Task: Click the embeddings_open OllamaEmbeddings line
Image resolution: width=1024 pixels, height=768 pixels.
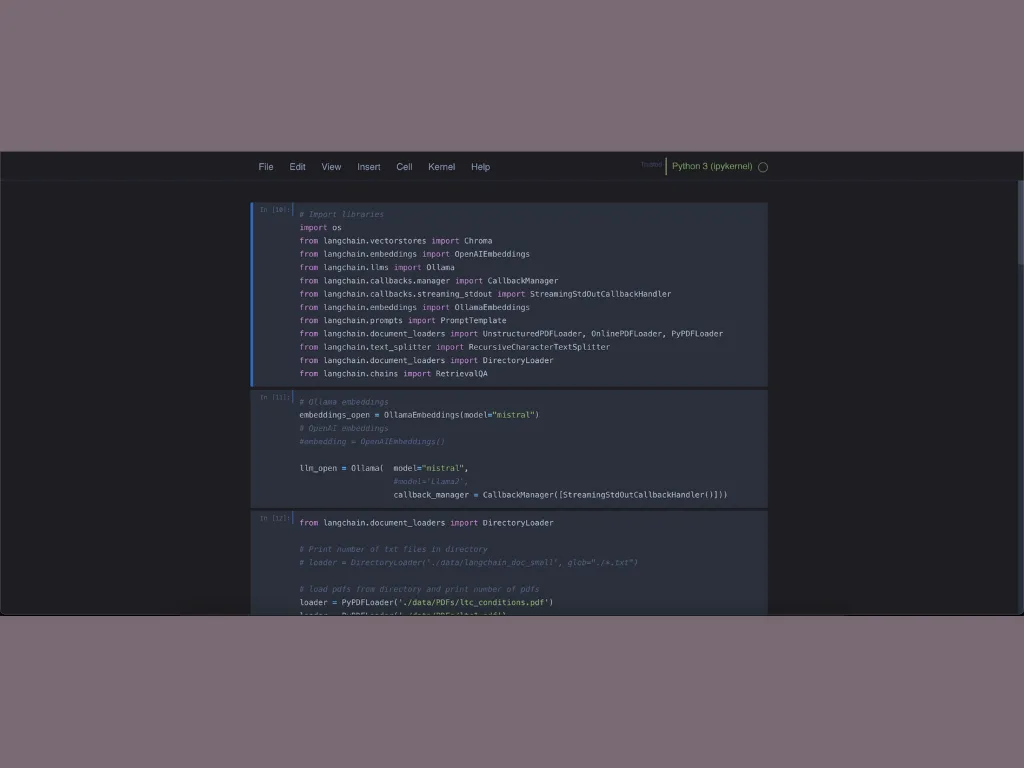Action: [x=418, y=415]
